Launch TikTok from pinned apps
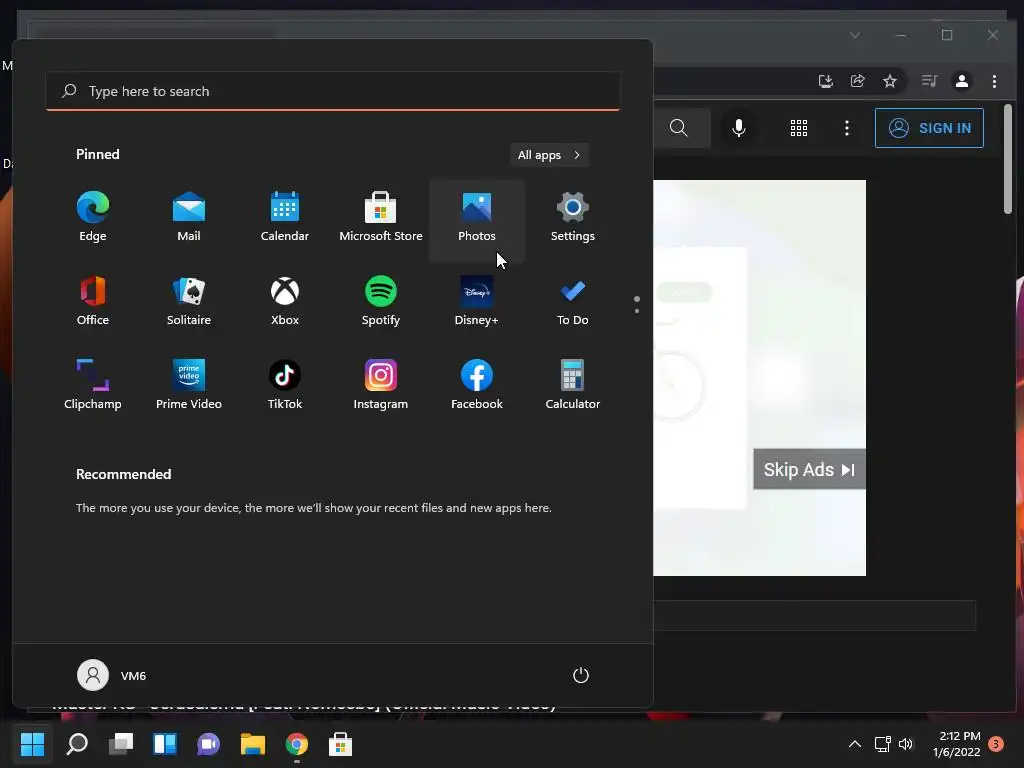 click(x=285, y=385)
